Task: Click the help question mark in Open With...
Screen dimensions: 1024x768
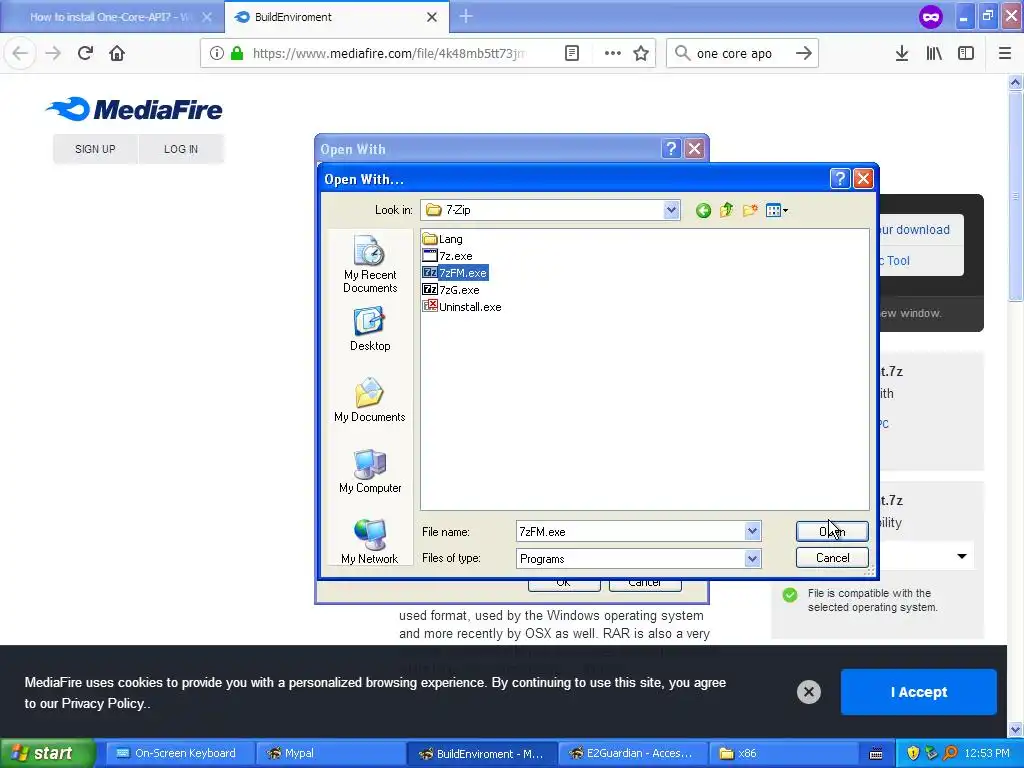Action: coord(840,178)
